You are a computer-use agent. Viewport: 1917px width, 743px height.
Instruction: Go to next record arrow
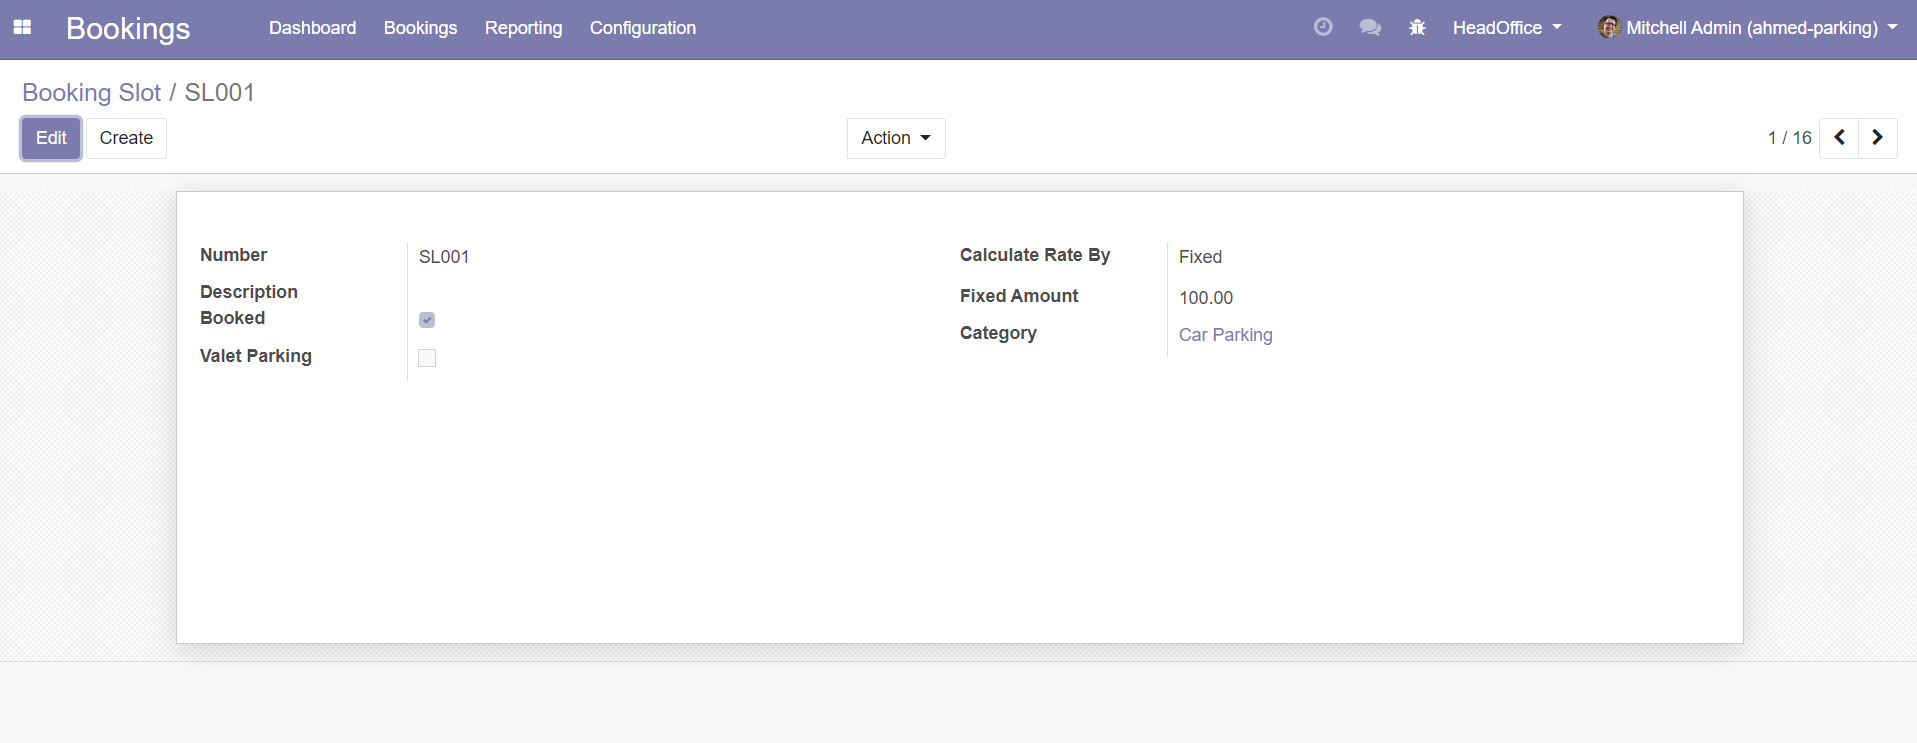click(1877, 138)
